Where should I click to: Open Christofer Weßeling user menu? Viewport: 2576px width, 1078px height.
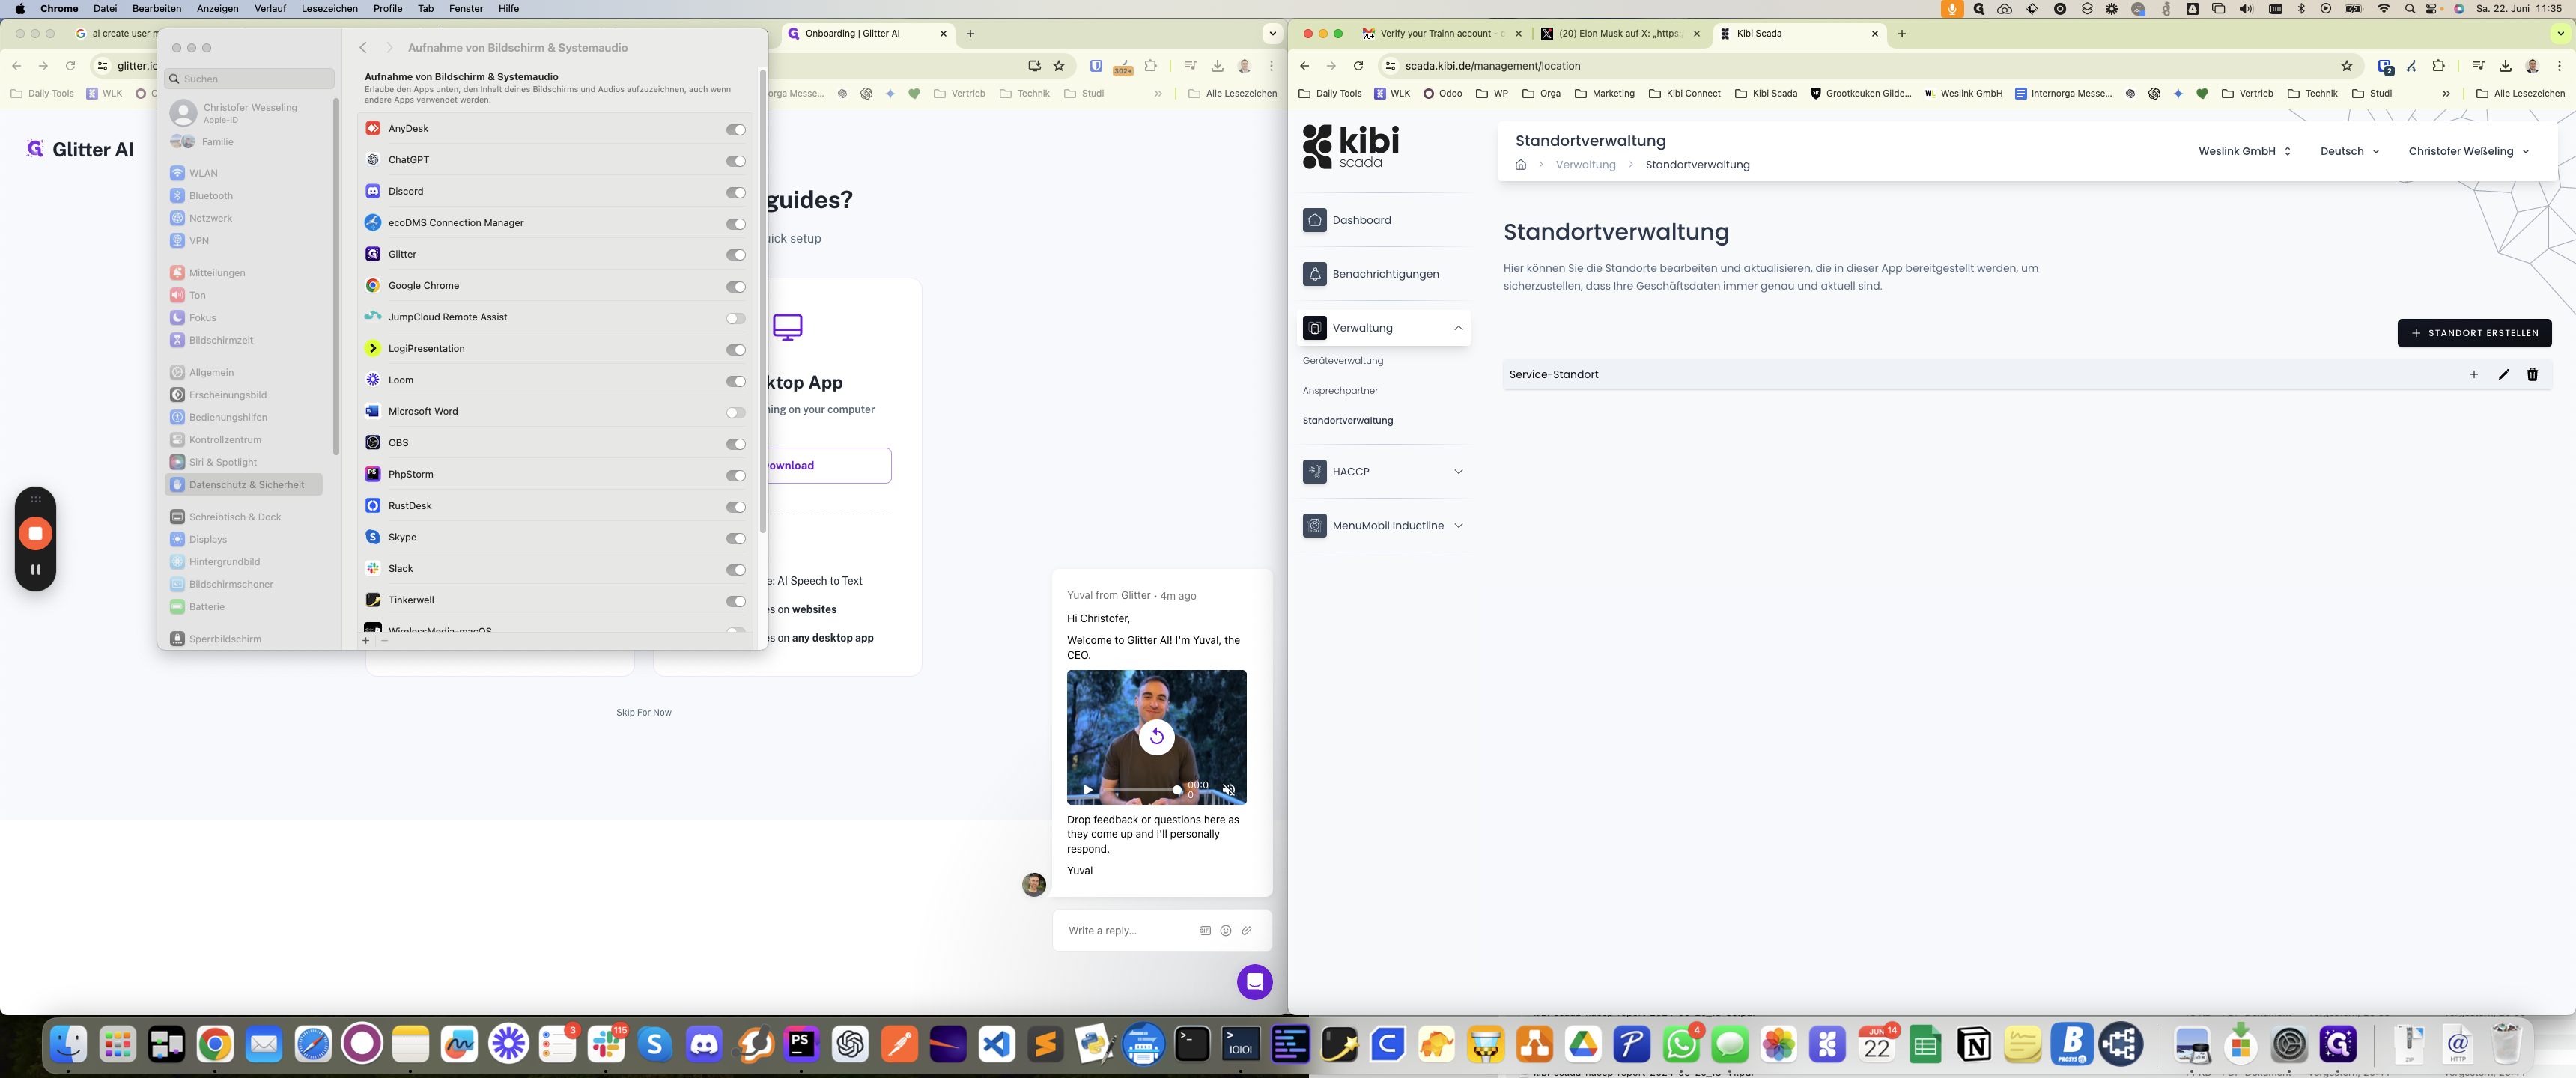2469,151
